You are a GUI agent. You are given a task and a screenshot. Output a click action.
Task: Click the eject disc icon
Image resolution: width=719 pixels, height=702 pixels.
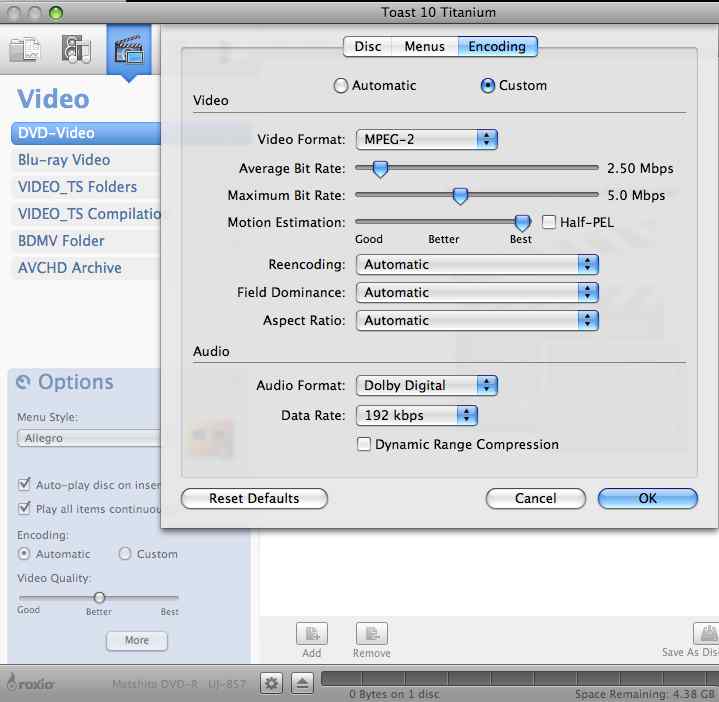pos(302,684)
